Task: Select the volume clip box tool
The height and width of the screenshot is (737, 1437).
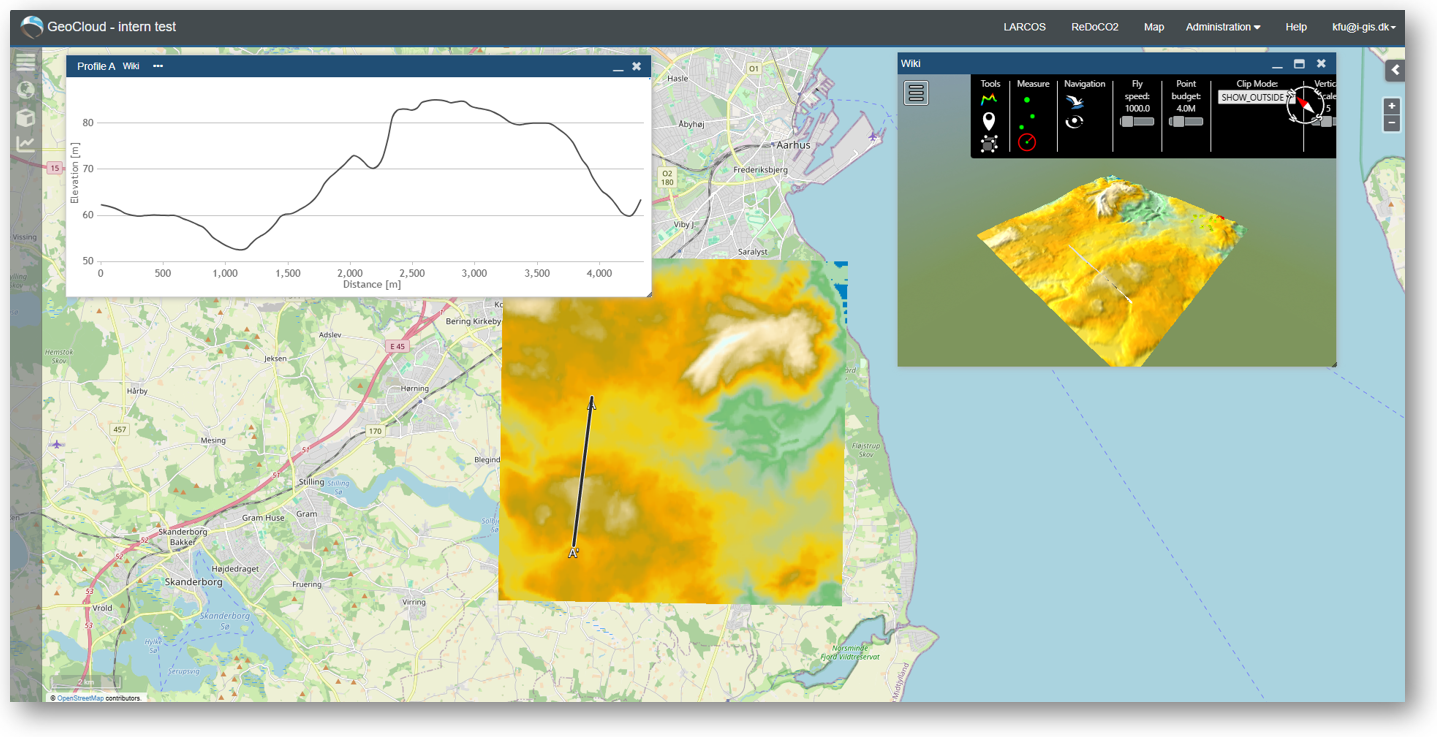Action: point(989,144)
